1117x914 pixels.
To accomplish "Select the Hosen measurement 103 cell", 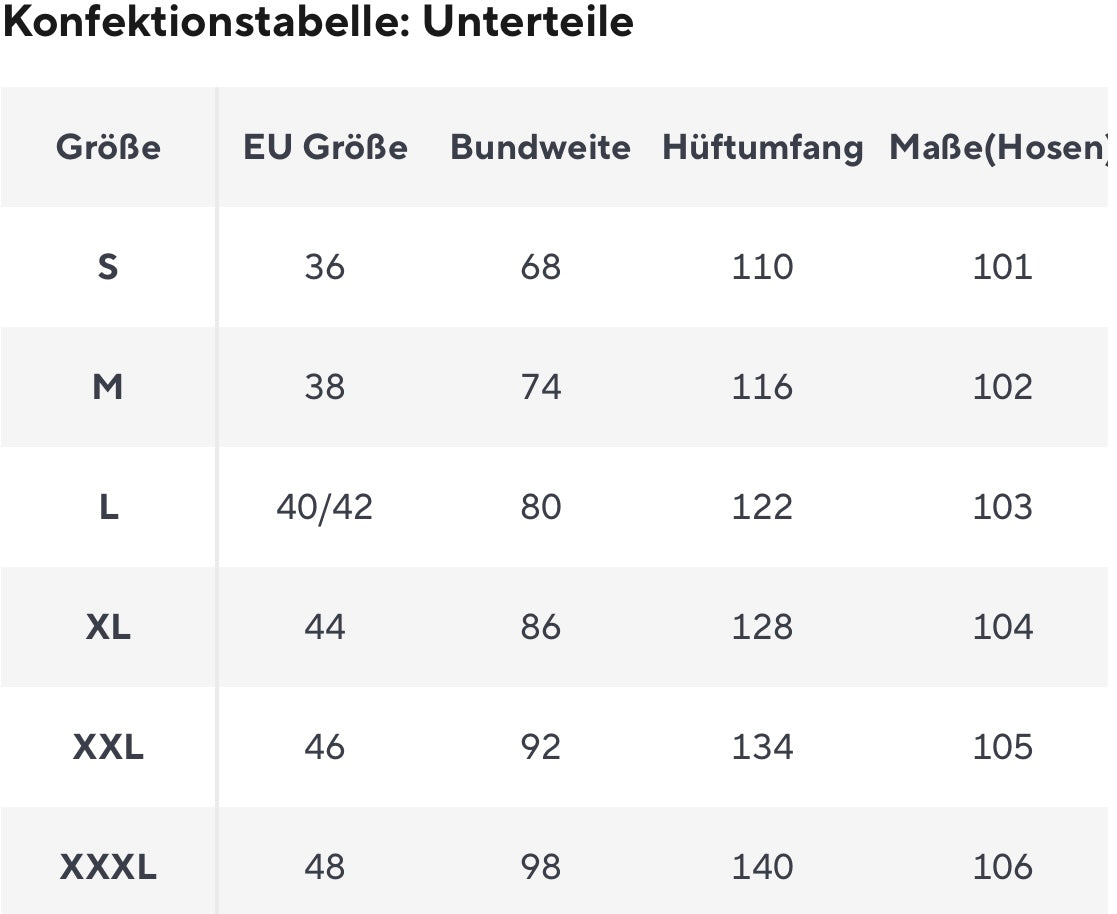I will 1002,507.
